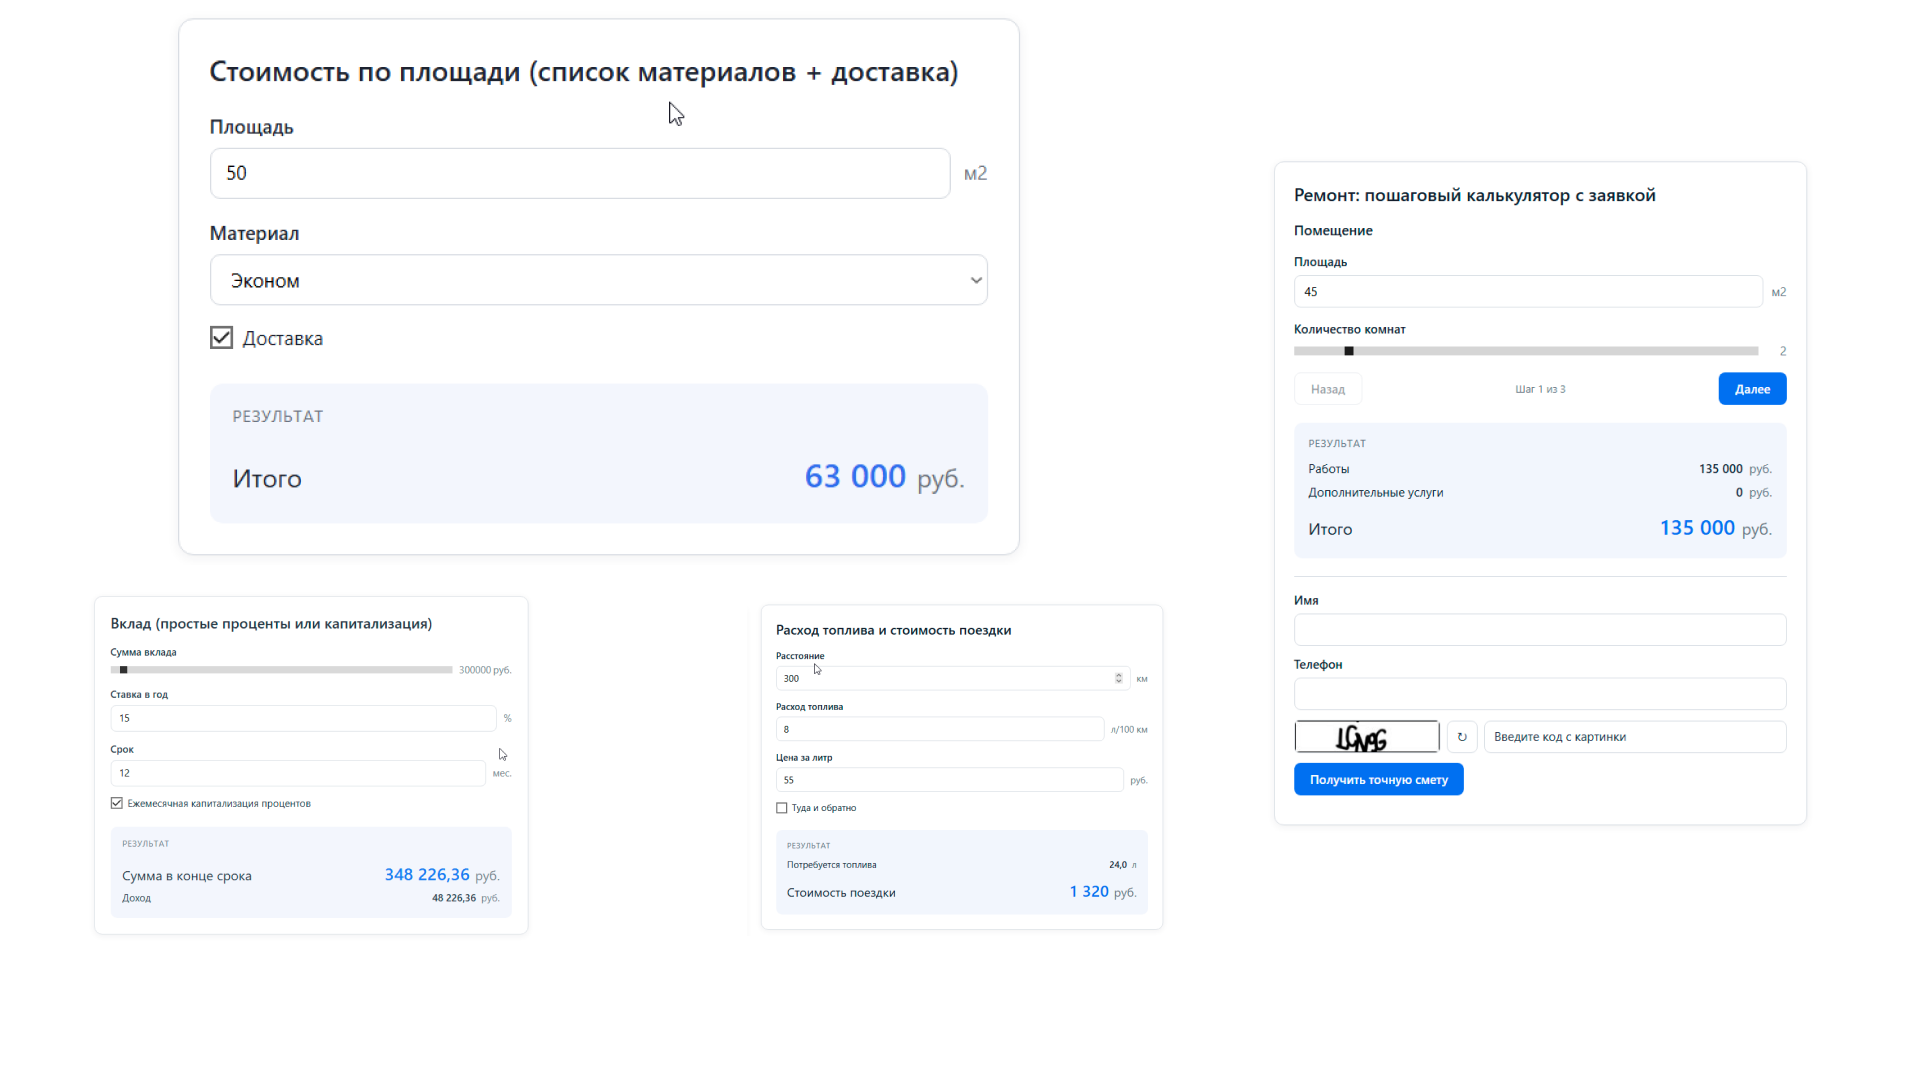Focus the Срок input field
The height and width of the screenshot is (1080, 1920).
(298, 773)
